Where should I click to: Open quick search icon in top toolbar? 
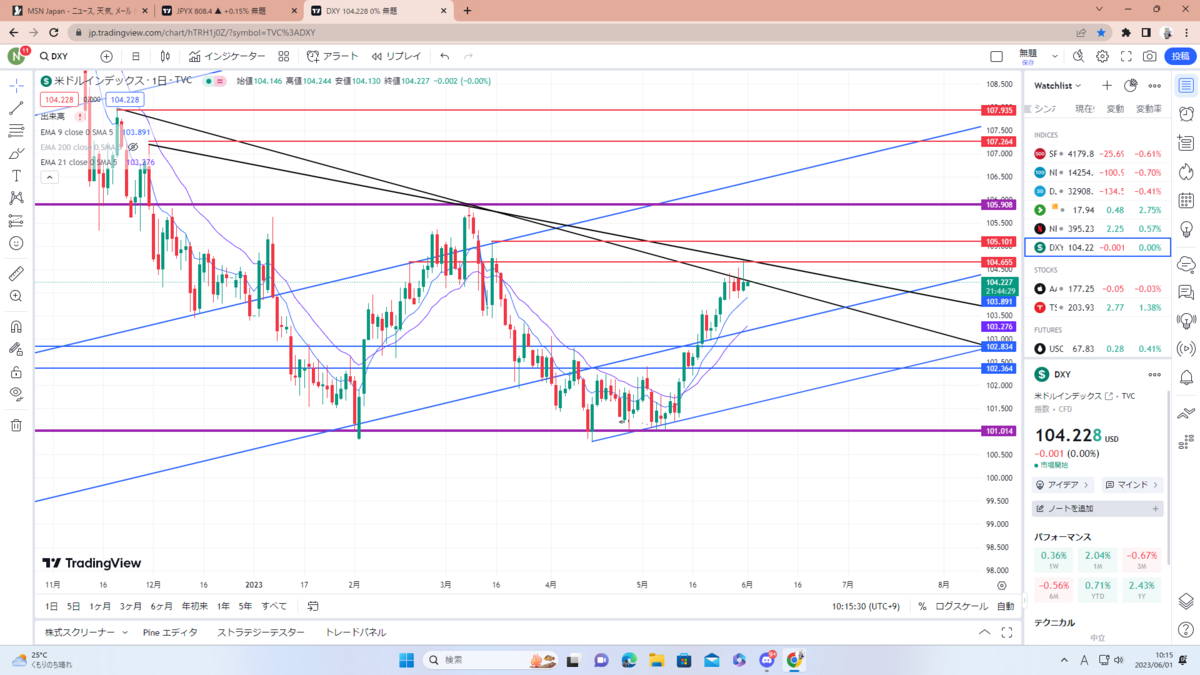tap(1079, 57)
